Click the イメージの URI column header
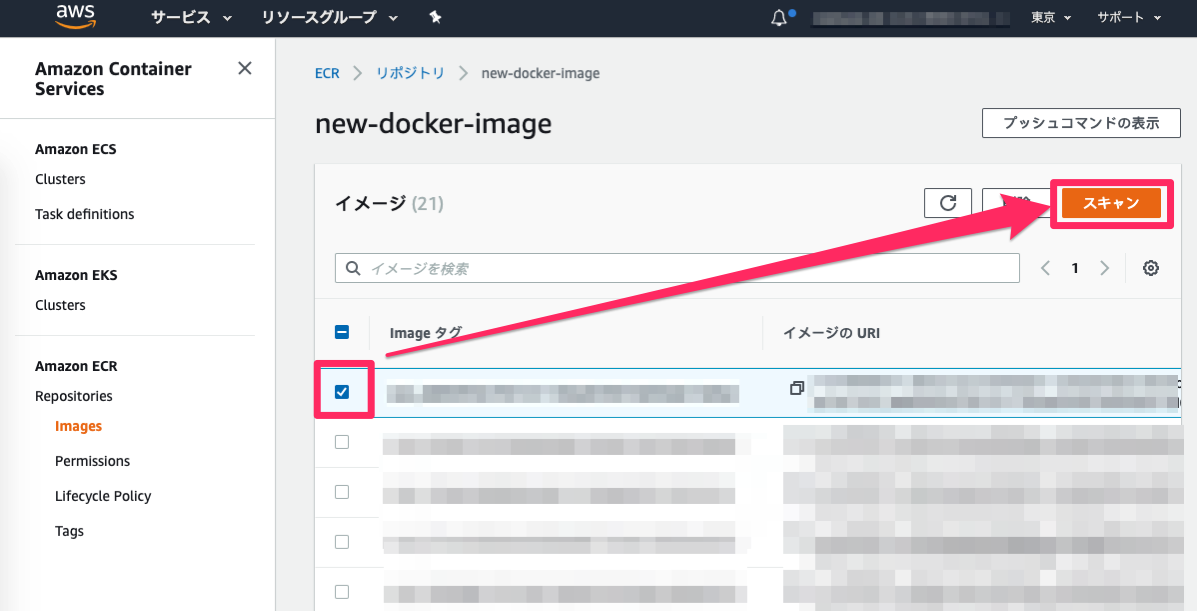1197x611 pixels. click(831, 333)
